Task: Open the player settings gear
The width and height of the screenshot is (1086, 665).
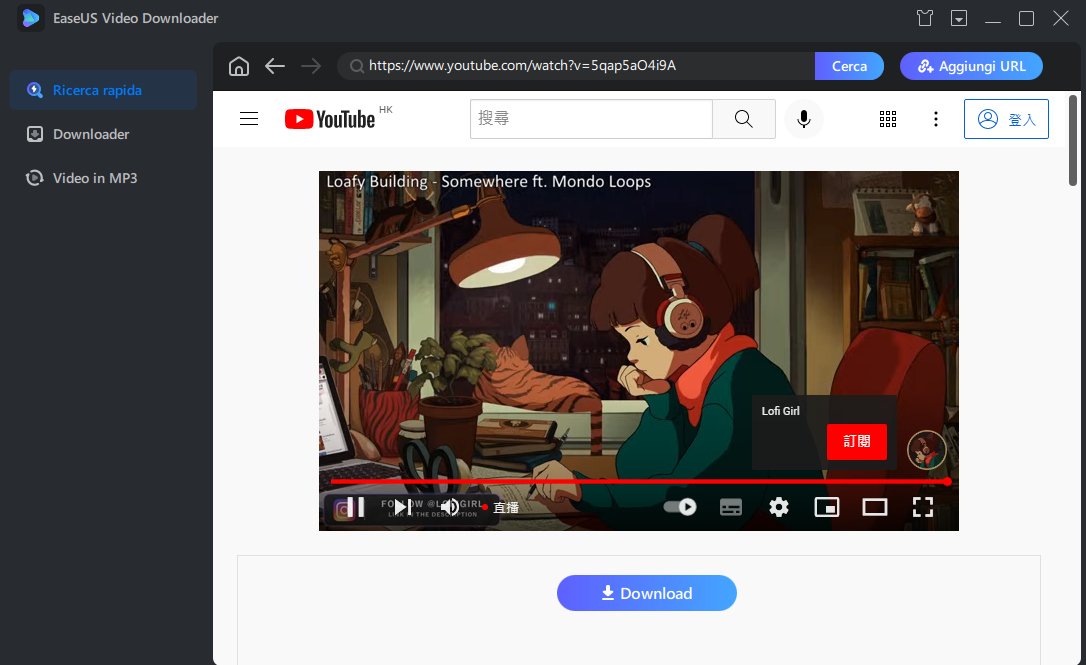Action: [x=779, y=507]
